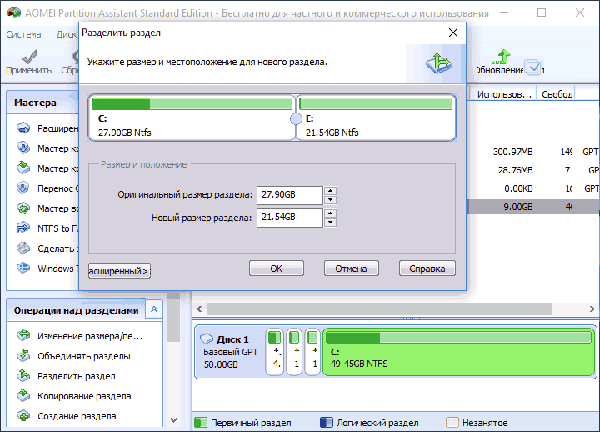Viewport: 600px width, 432px height.
Task: Select the C: 49.45GB NTFS partition on Диск 1
Action: click(458, 352)
